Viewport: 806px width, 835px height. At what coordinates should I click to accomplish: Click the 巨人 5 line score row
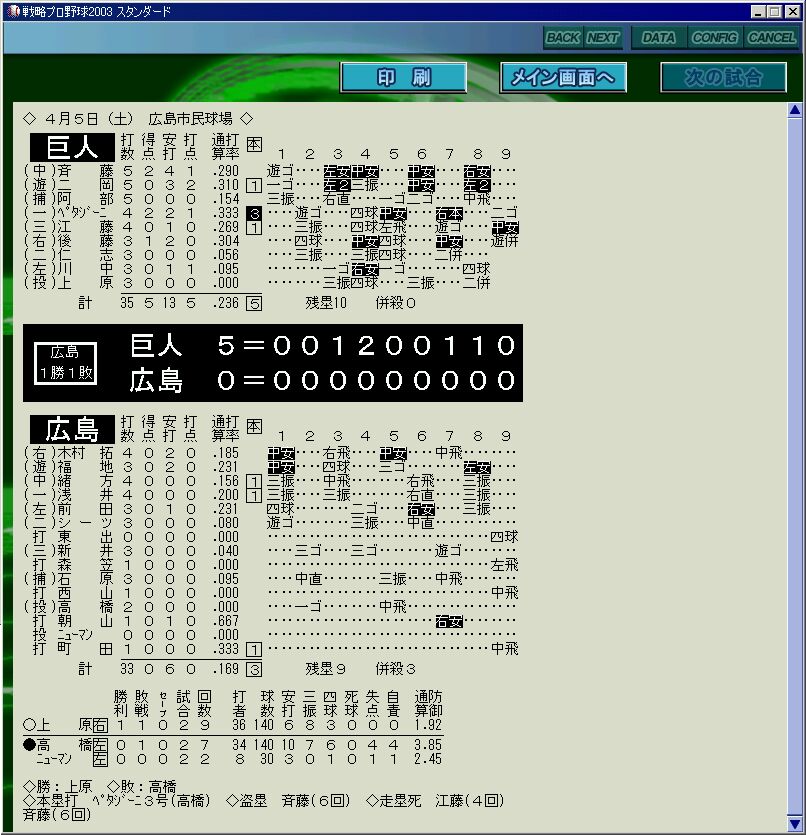tap(323, 346)
